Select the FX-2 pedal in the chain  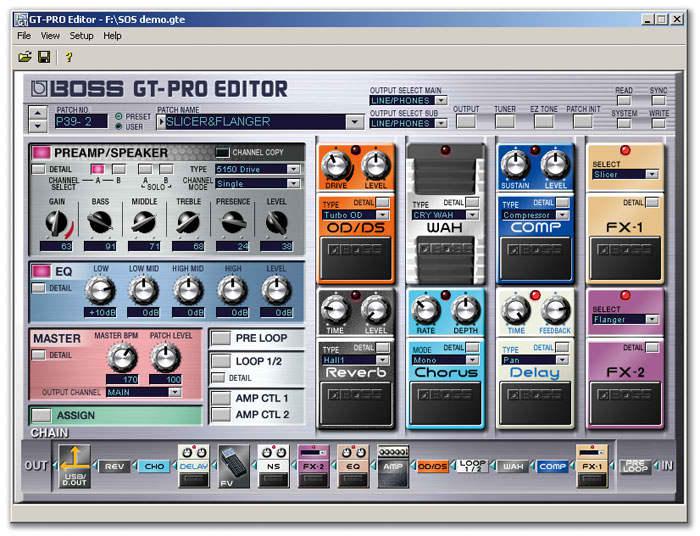(313, 466)
